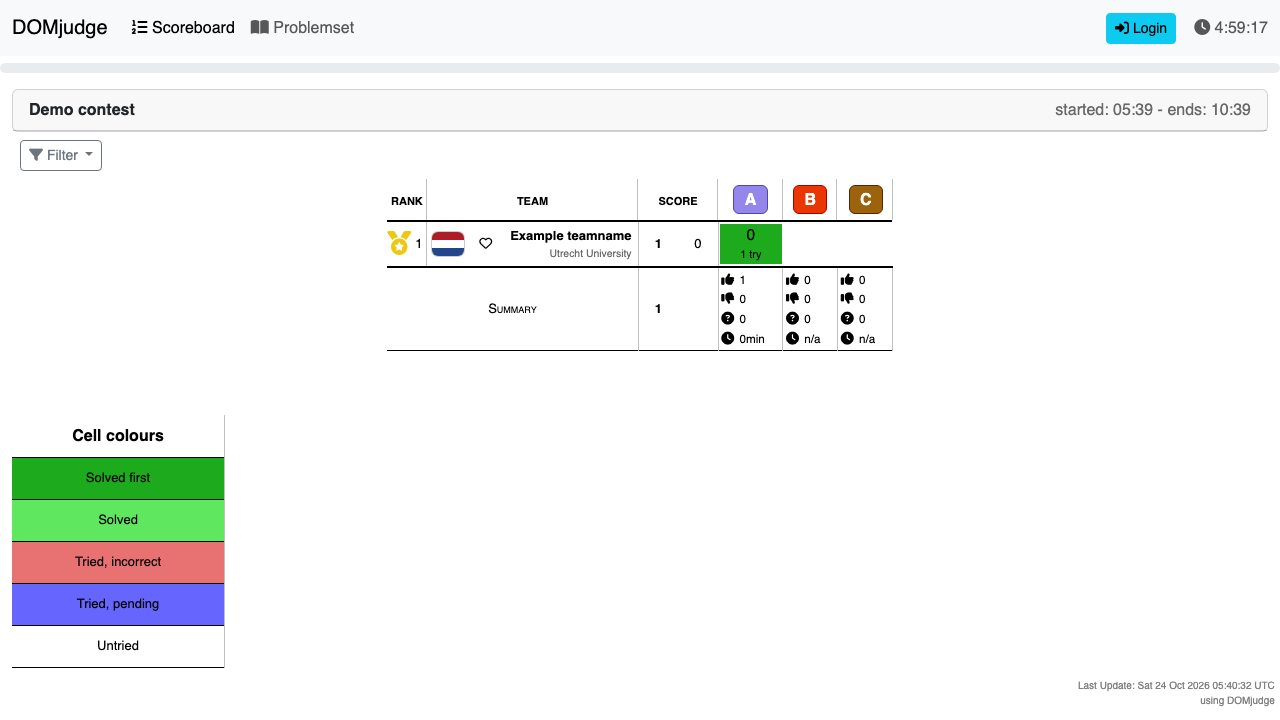Click the SCORE column header
1280x720 pixels.
coord(678,201)
